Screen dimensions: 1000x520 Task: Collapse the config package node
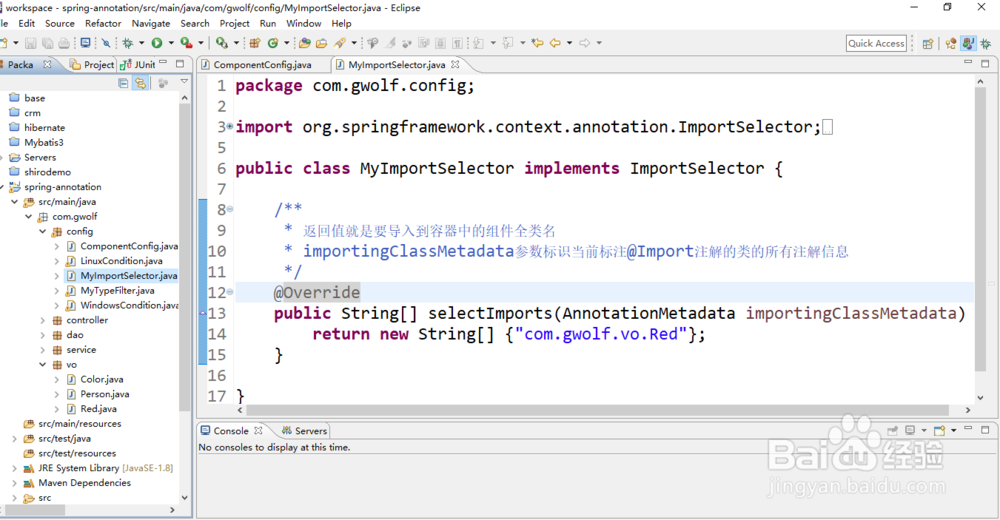(x=43, y=232)
